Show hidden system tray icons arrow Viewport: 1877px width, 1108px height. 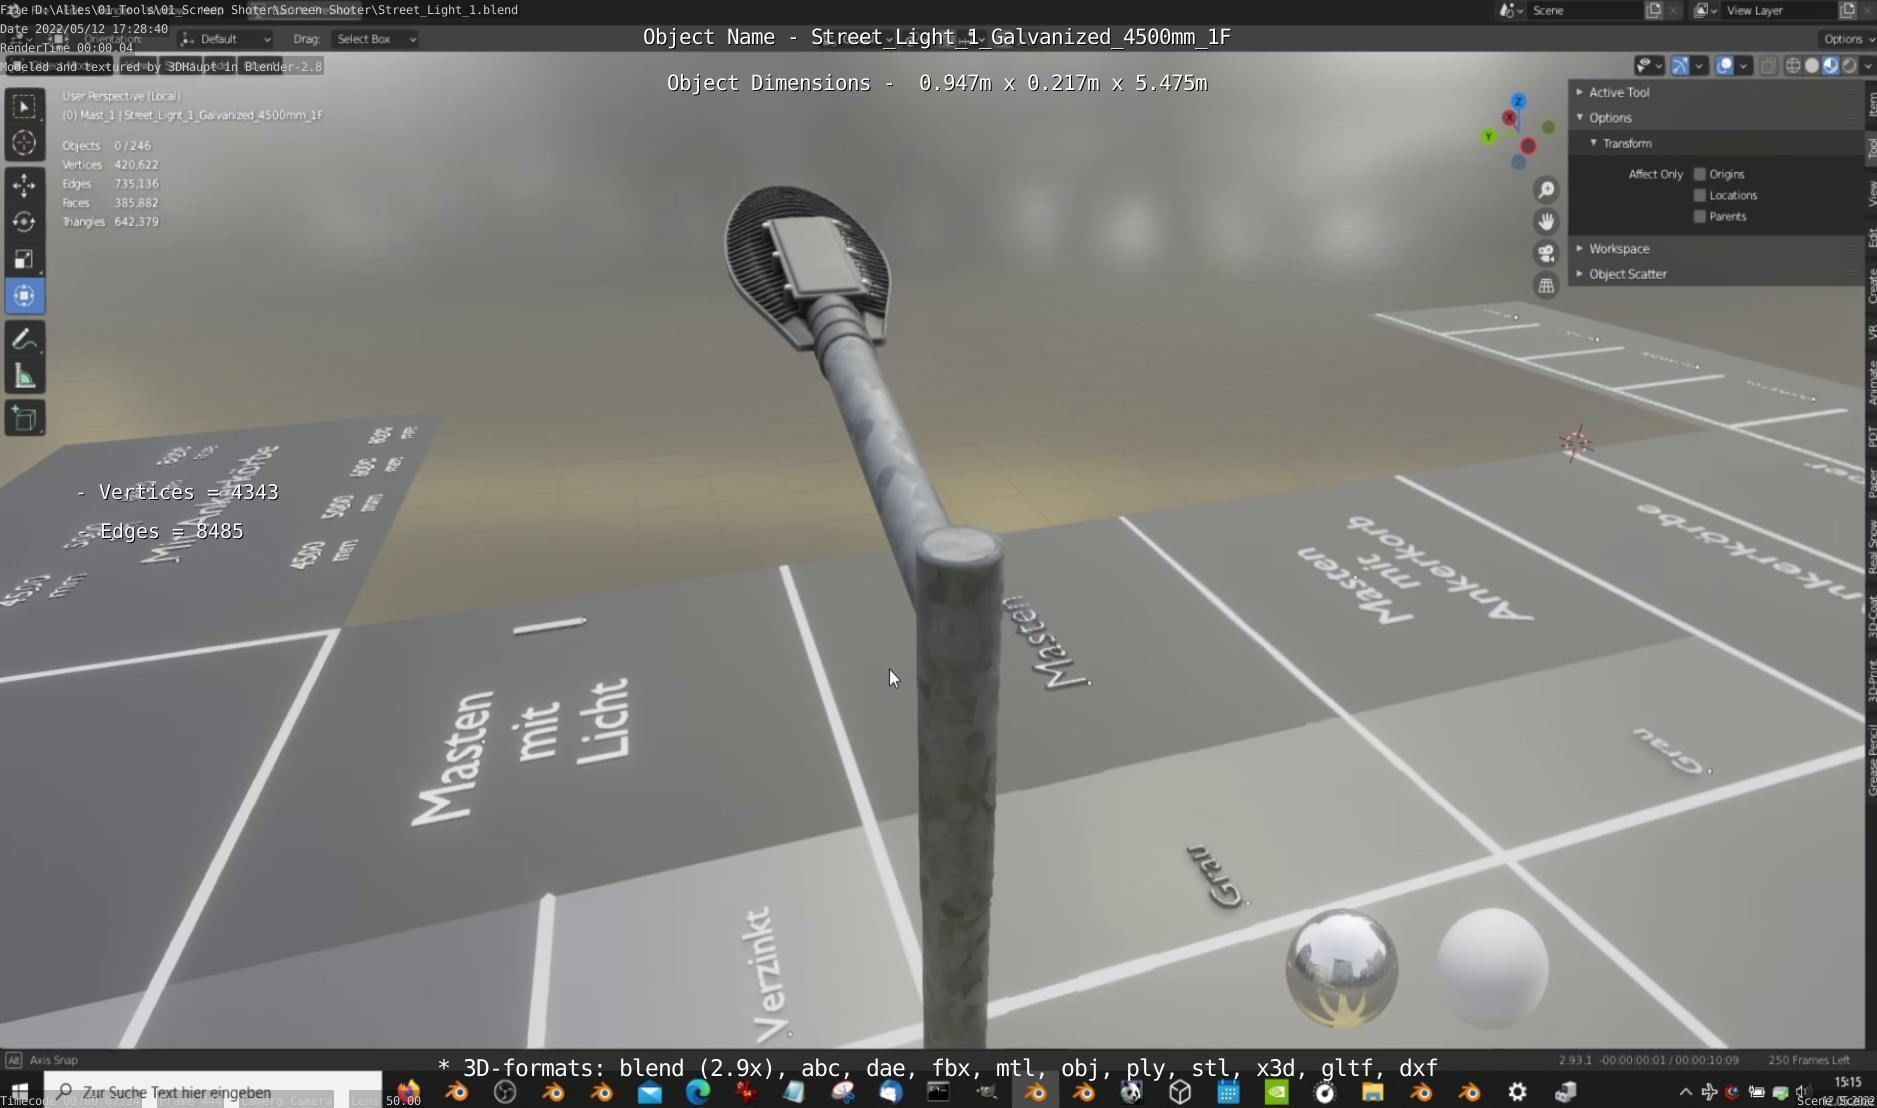(1685, 1092)
